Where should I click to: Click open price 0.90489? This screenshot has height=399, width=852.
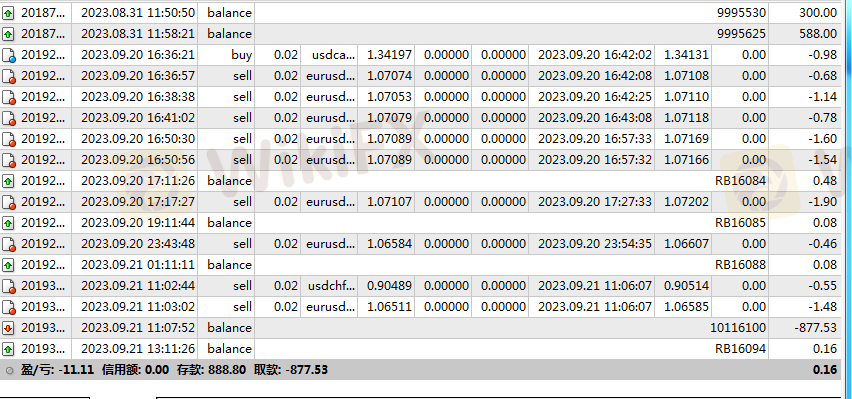click(x=390, y=285)
